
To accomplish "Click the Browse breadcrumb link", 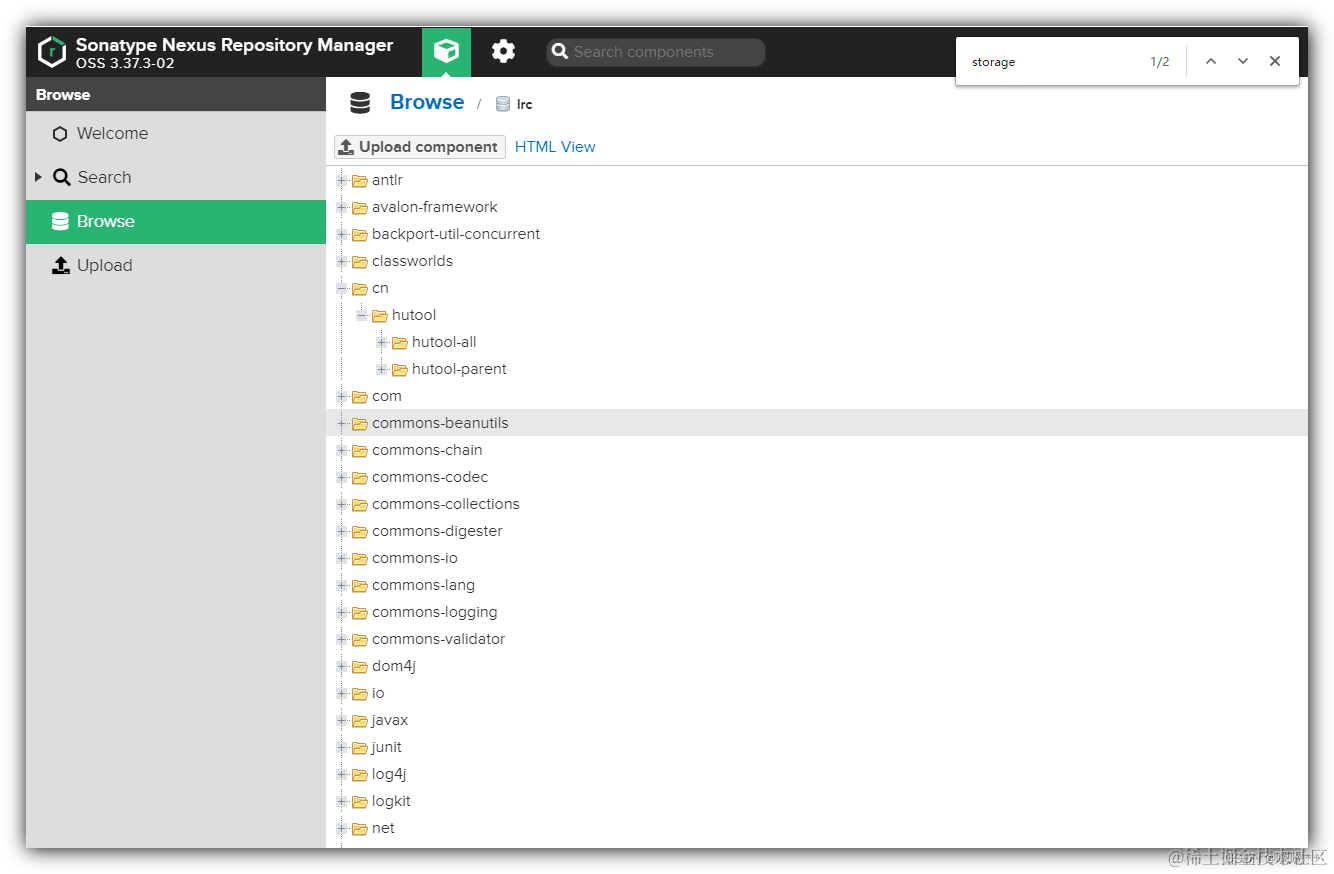I will coord(427,102).
